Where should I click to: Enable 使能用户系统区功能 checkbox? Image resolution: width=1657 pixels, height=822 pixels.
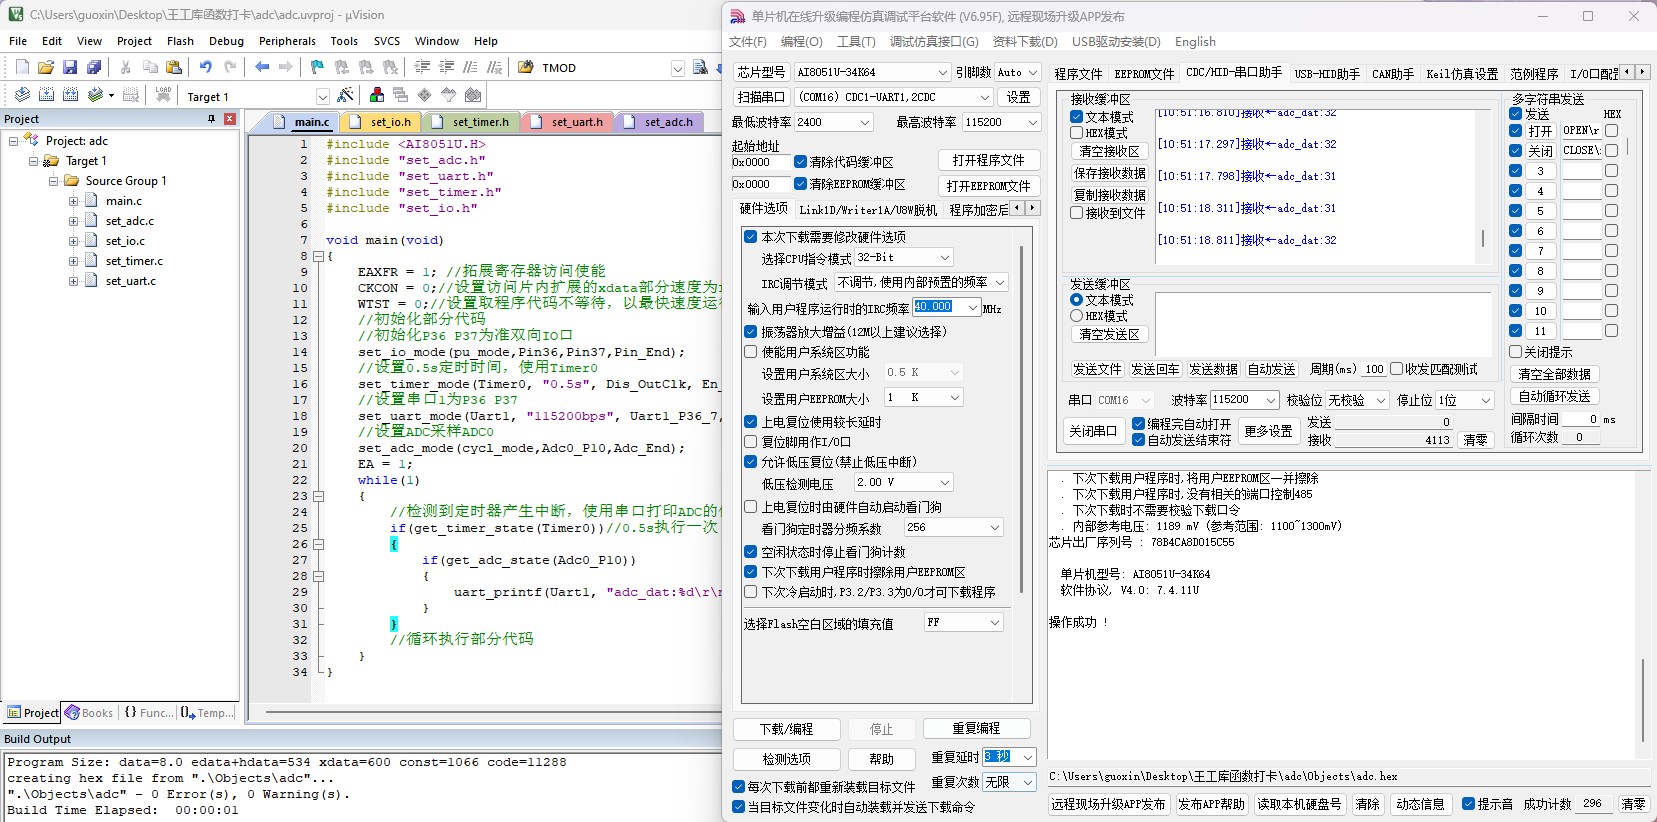click(750, 352)
